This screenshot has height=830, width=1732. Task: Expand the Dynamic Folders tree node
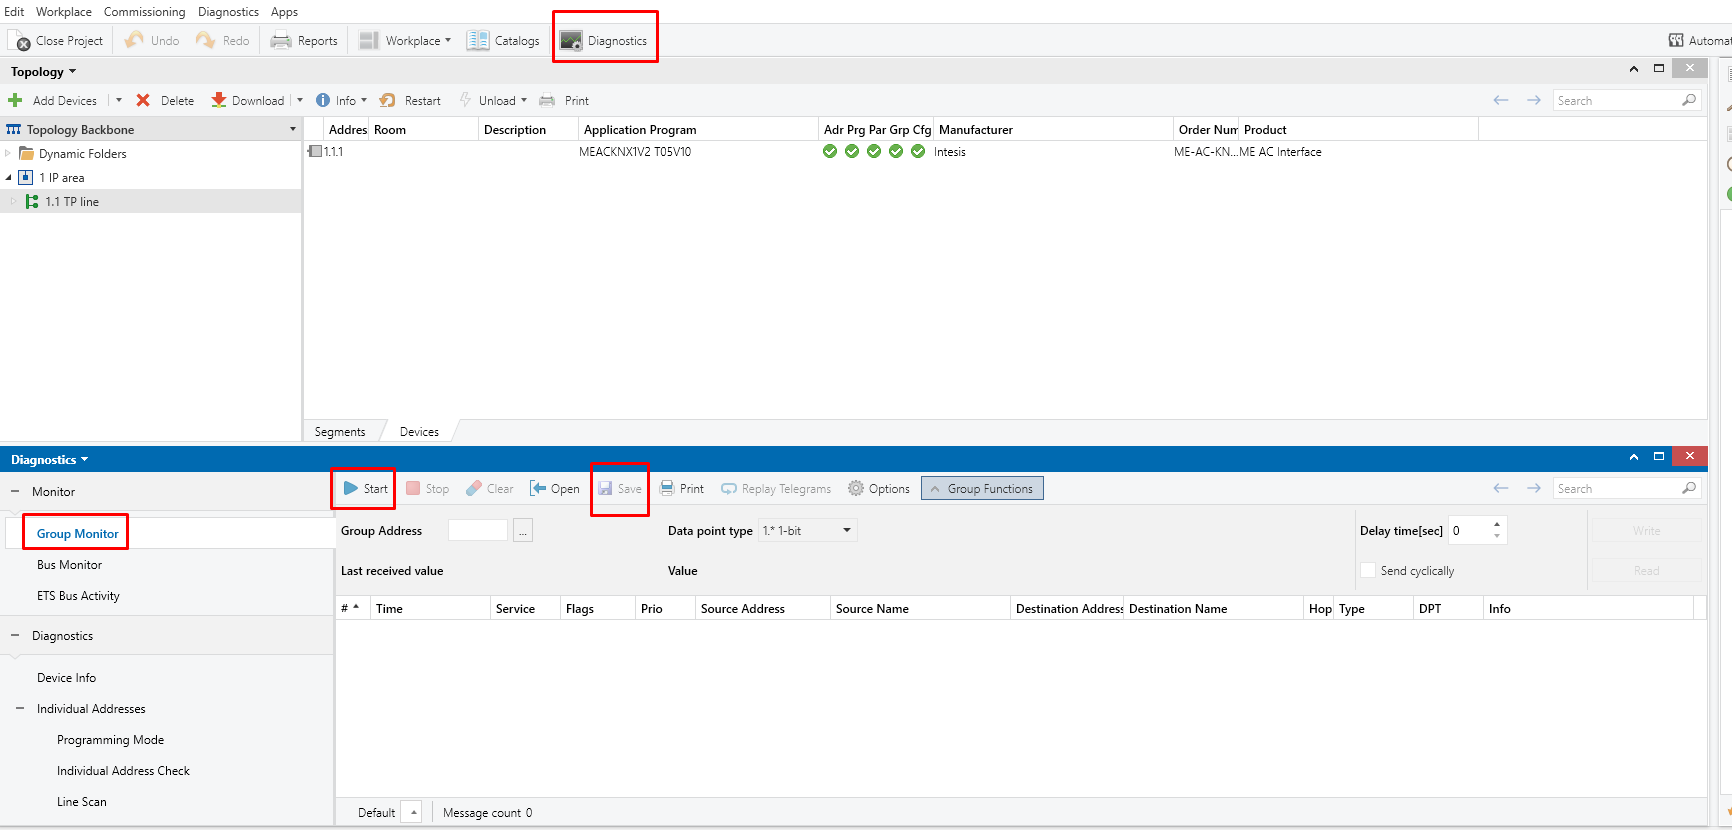[8, 154]
